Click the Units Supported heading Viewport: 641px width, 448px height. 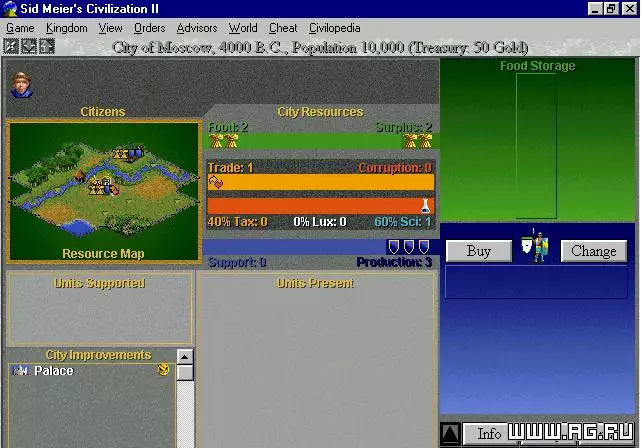pos(99,283)
